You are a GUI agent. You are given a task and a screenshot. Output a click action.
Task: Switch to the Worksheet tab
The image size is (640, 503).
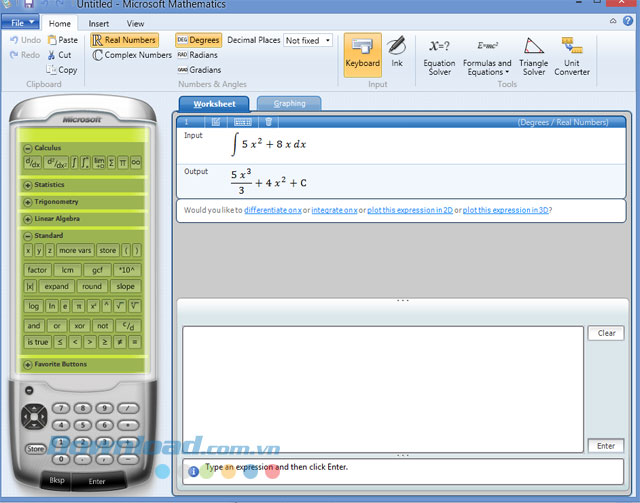214,104
